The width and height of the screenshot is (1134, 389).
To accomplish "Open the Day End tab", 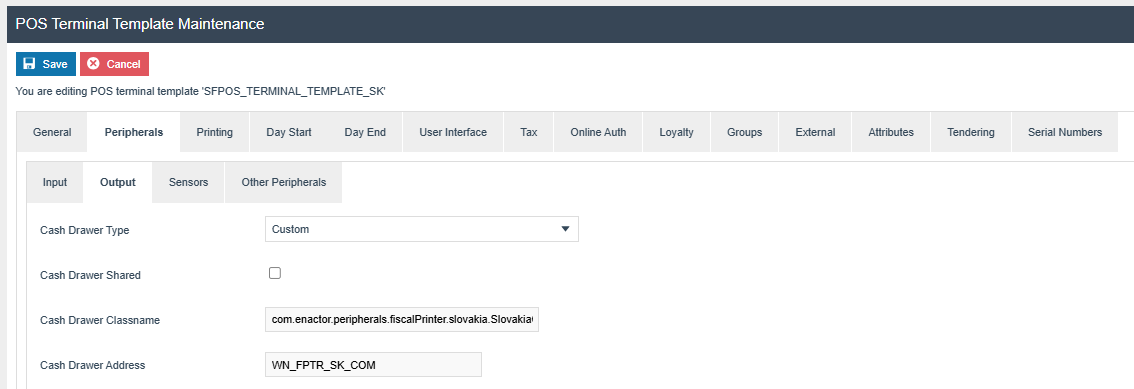I will (365, 132).
